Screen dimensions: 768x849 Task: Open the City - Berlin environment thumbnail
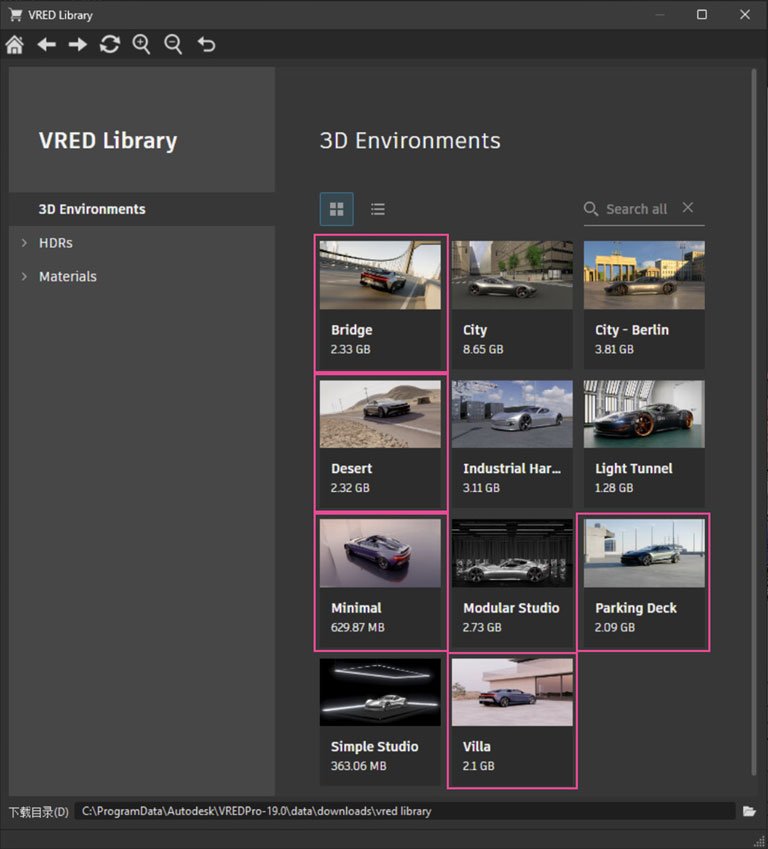(x=644, y=275)
